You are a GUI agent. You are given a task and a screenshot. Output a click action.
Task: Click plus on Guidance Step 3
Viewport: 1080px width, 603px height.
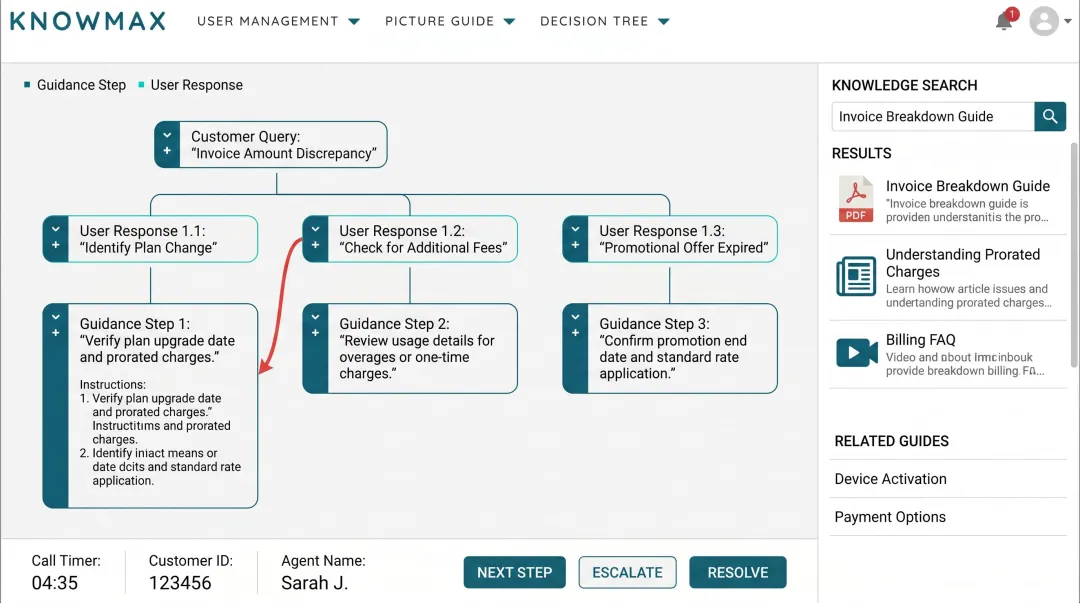coord(575,333)
